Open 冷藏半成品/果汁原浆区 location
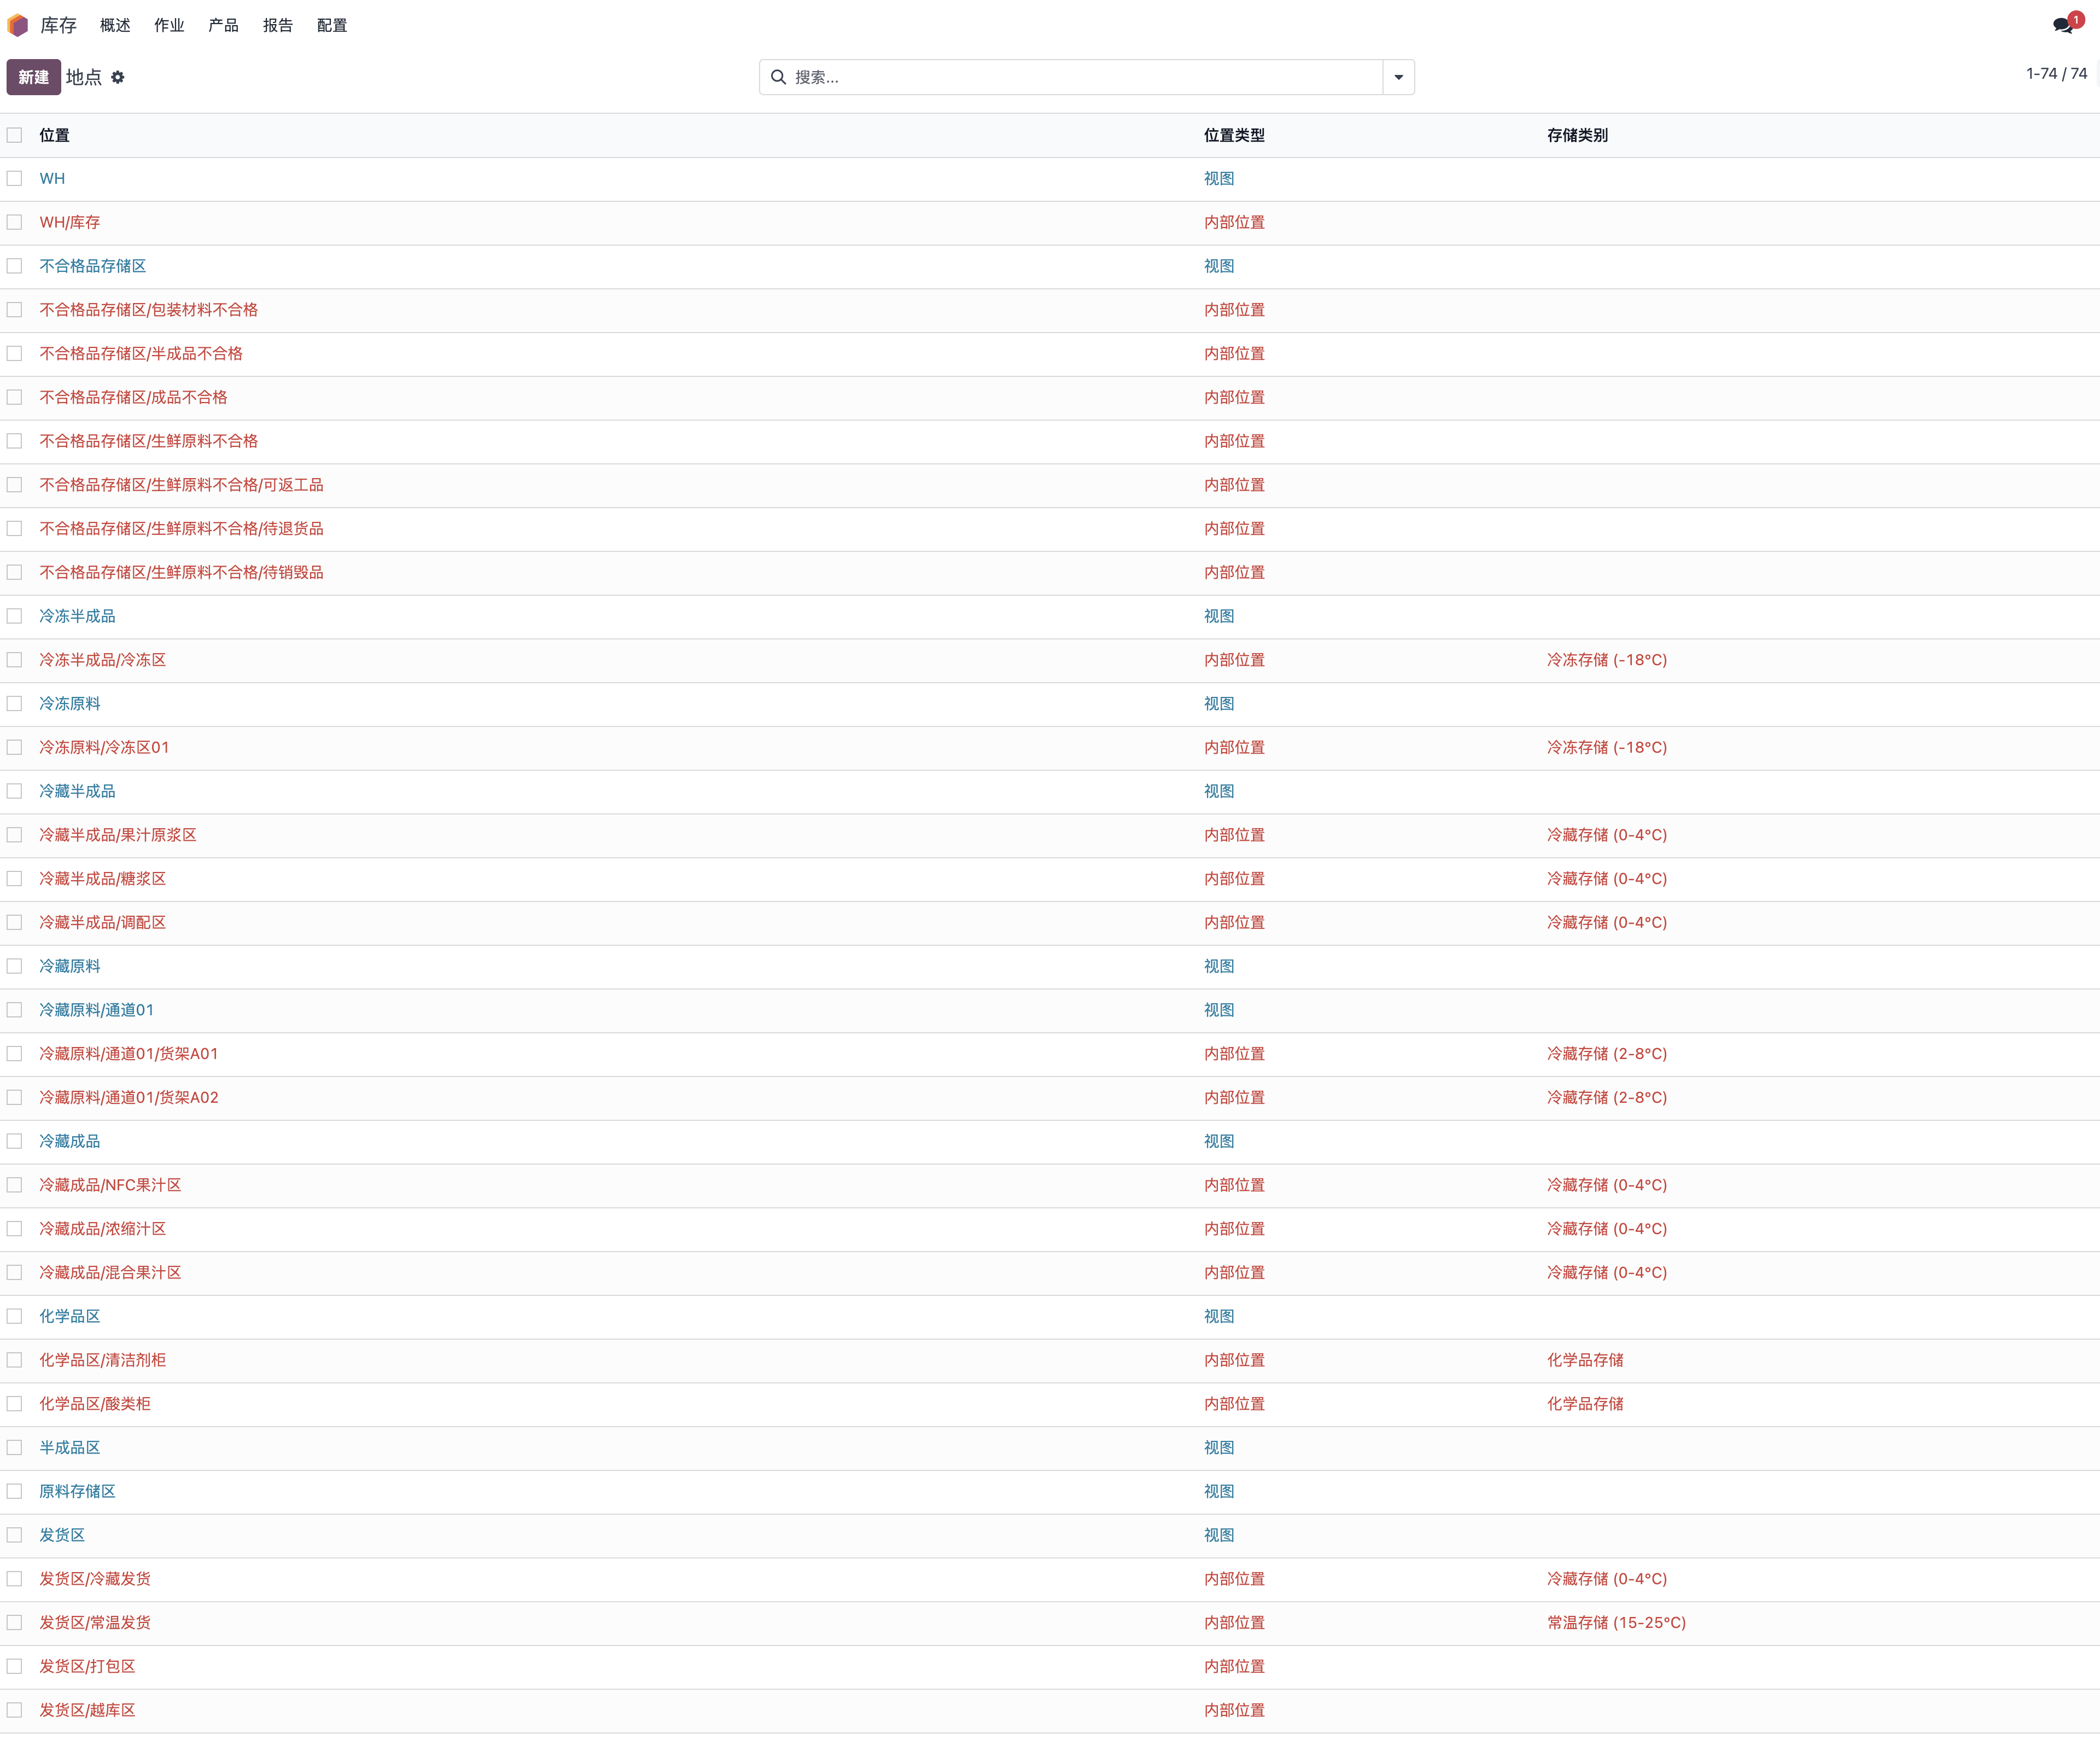The image size is (2100, 1745). [118, 835]
